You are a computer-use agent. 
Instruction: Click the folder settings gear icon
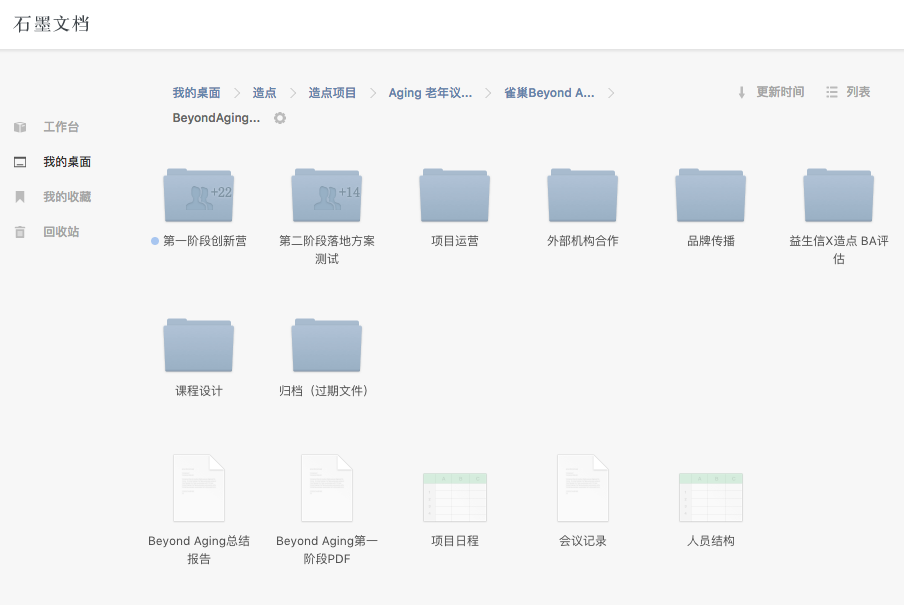[x=280, y=118]
